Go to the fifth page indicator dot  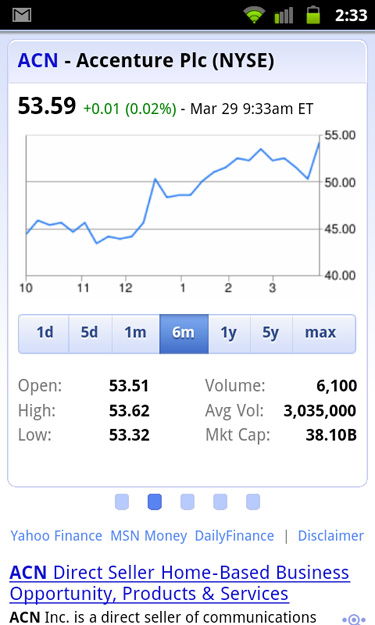tap(253, 502)
